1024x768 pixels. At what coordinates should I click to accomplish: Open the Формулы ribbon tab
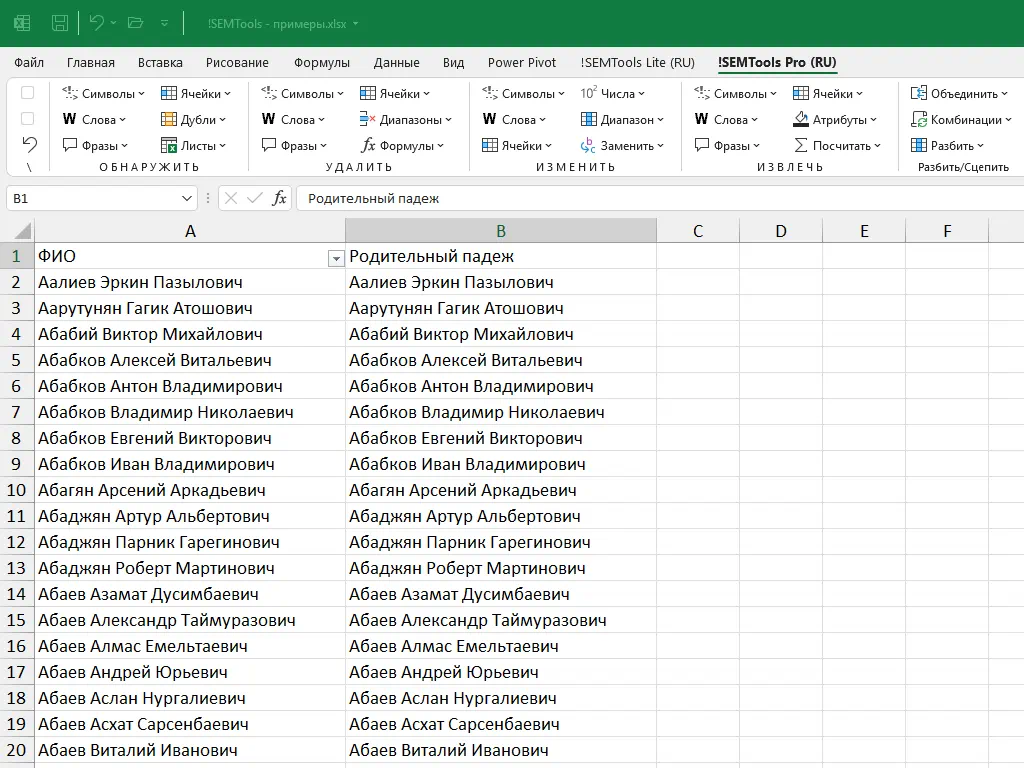321,63
